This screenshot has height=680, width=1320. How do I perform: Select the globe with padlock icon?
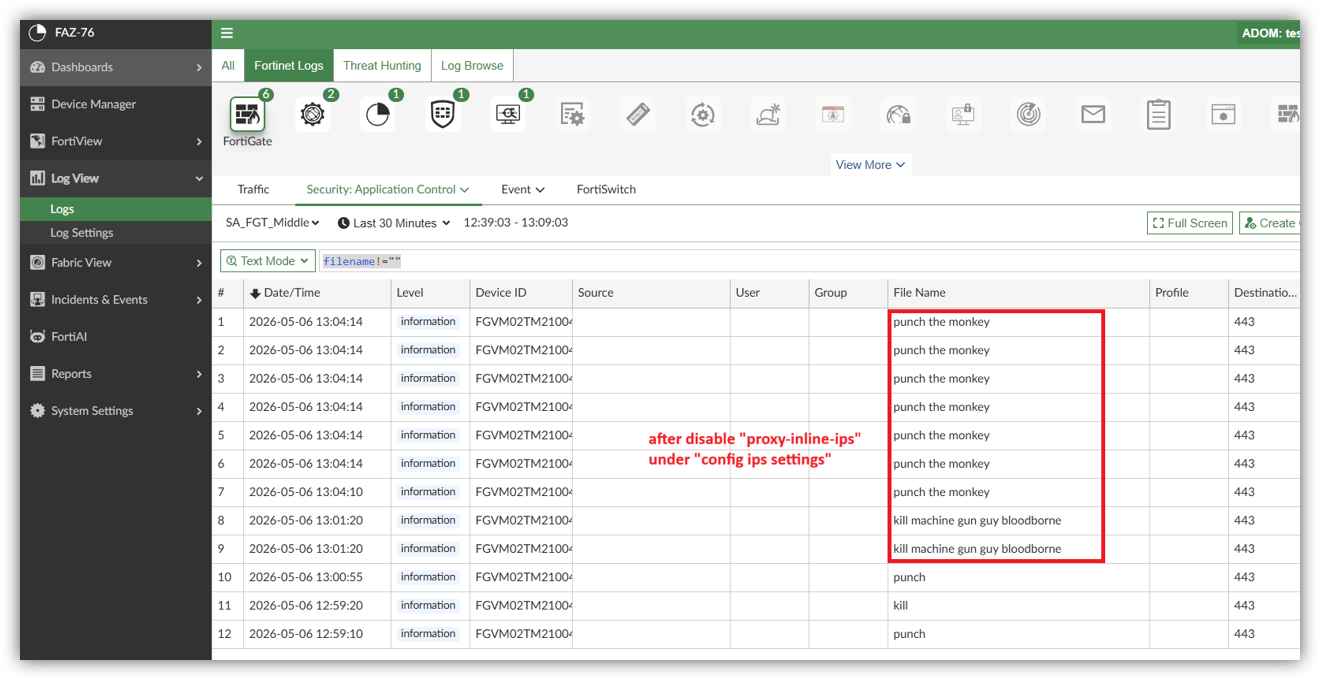click(x=899, y=115)
